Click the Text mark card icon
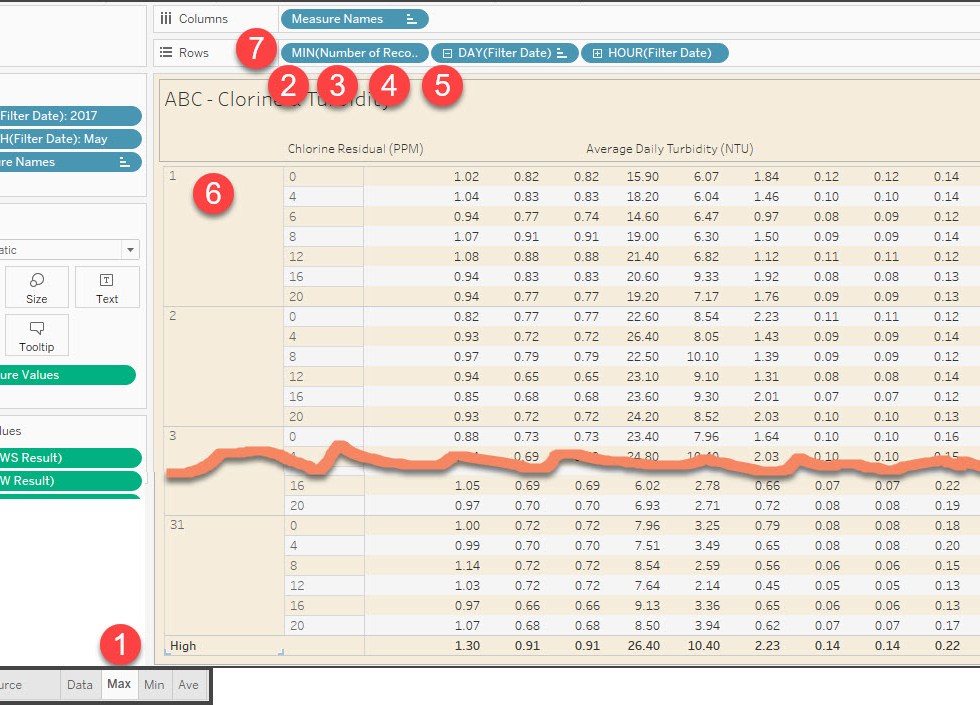This screenshot has width=980, height=705. [106, 281]
